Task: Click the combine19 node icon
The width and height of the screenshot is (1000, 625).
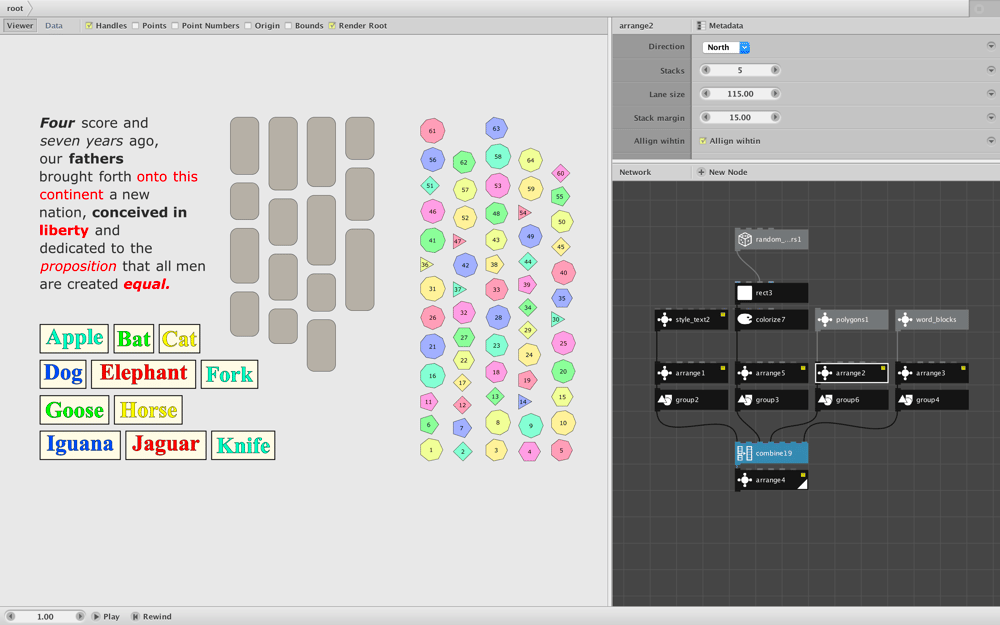Action: click(x=744, y=453)
